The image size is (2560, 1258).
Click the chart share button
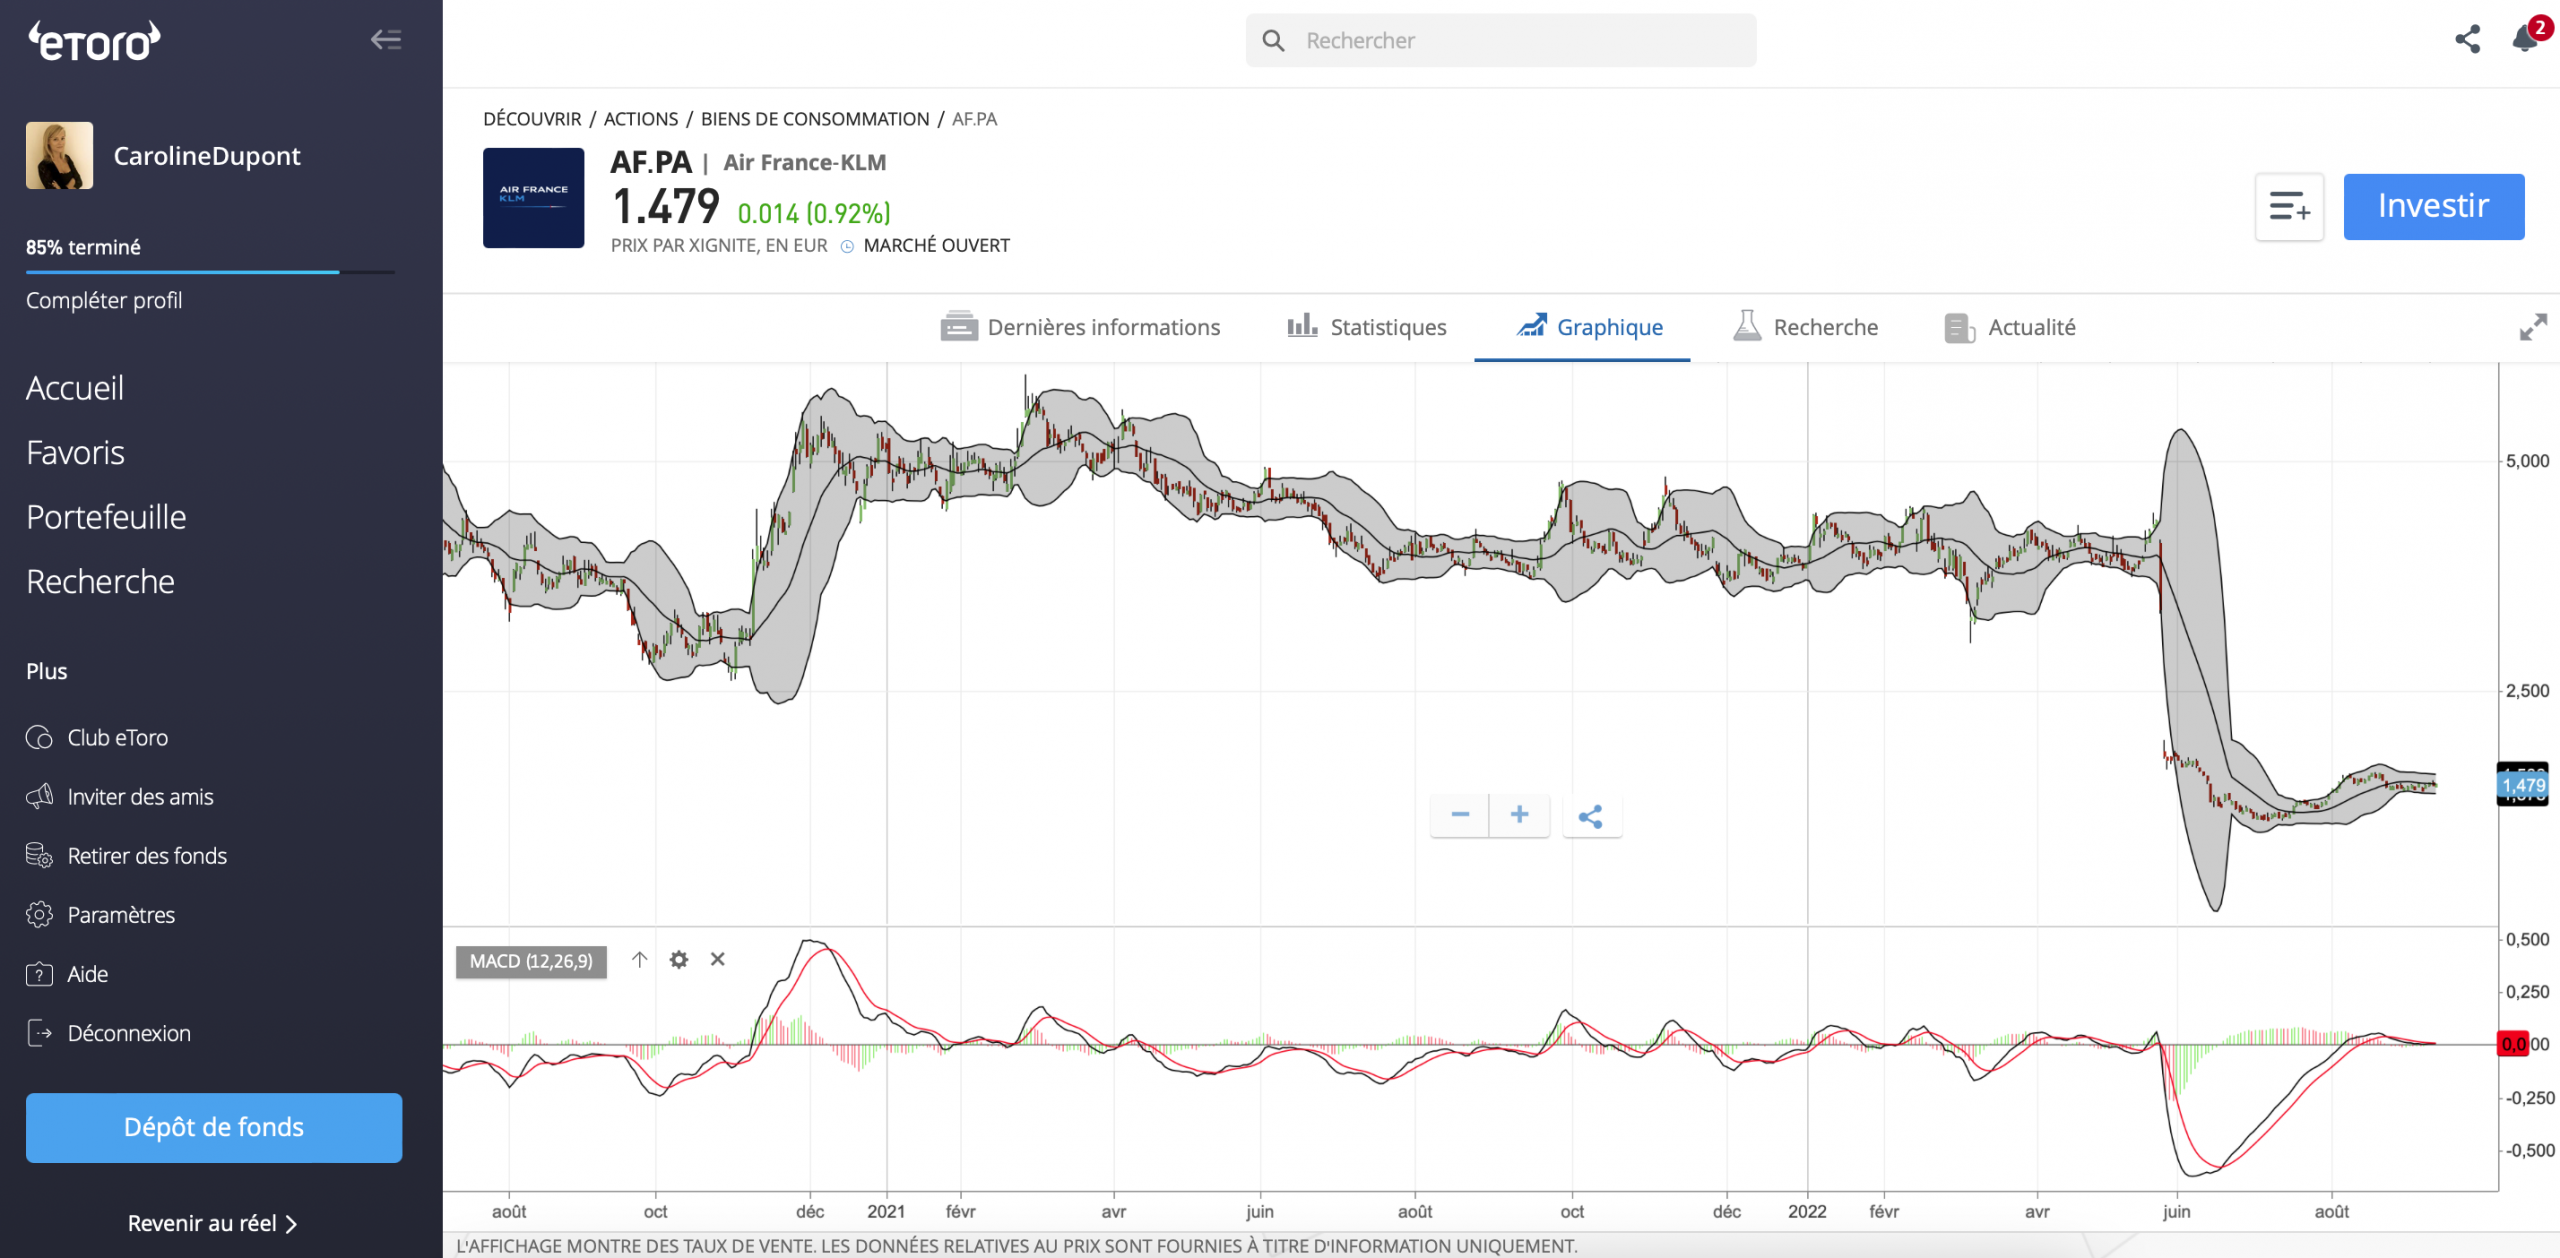pos(1591,817)
